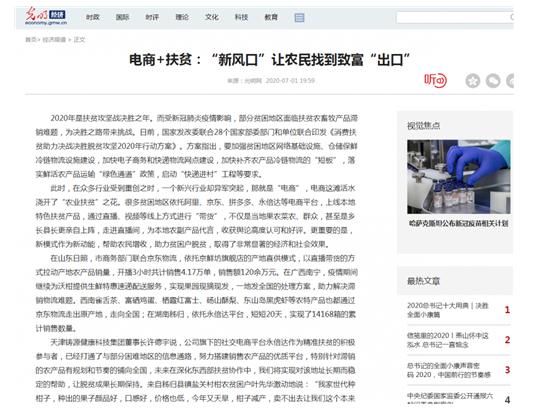This screenshot has width=543, height=420.
Task: Go to the 理论 section
Action: 182,17
